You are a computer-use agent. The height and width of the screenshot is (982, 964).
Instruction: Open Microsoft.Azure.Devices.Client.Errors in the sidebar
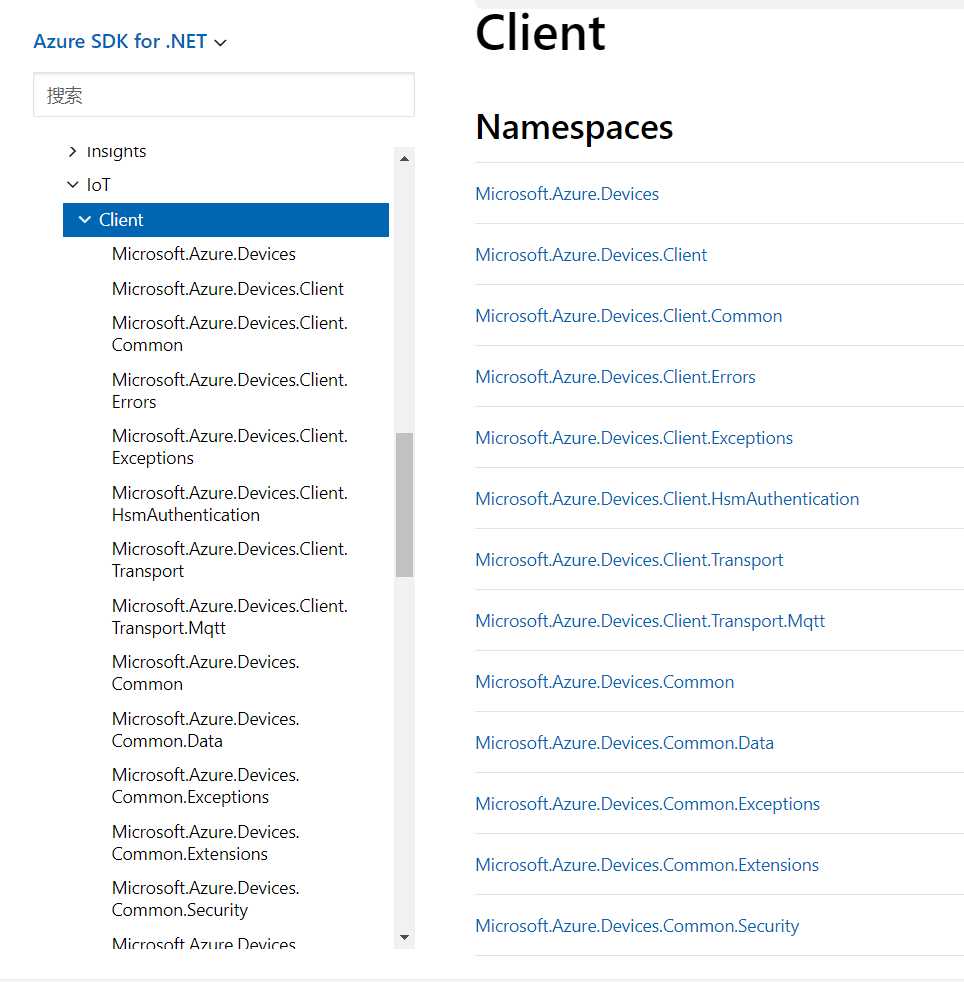point(229,391)
